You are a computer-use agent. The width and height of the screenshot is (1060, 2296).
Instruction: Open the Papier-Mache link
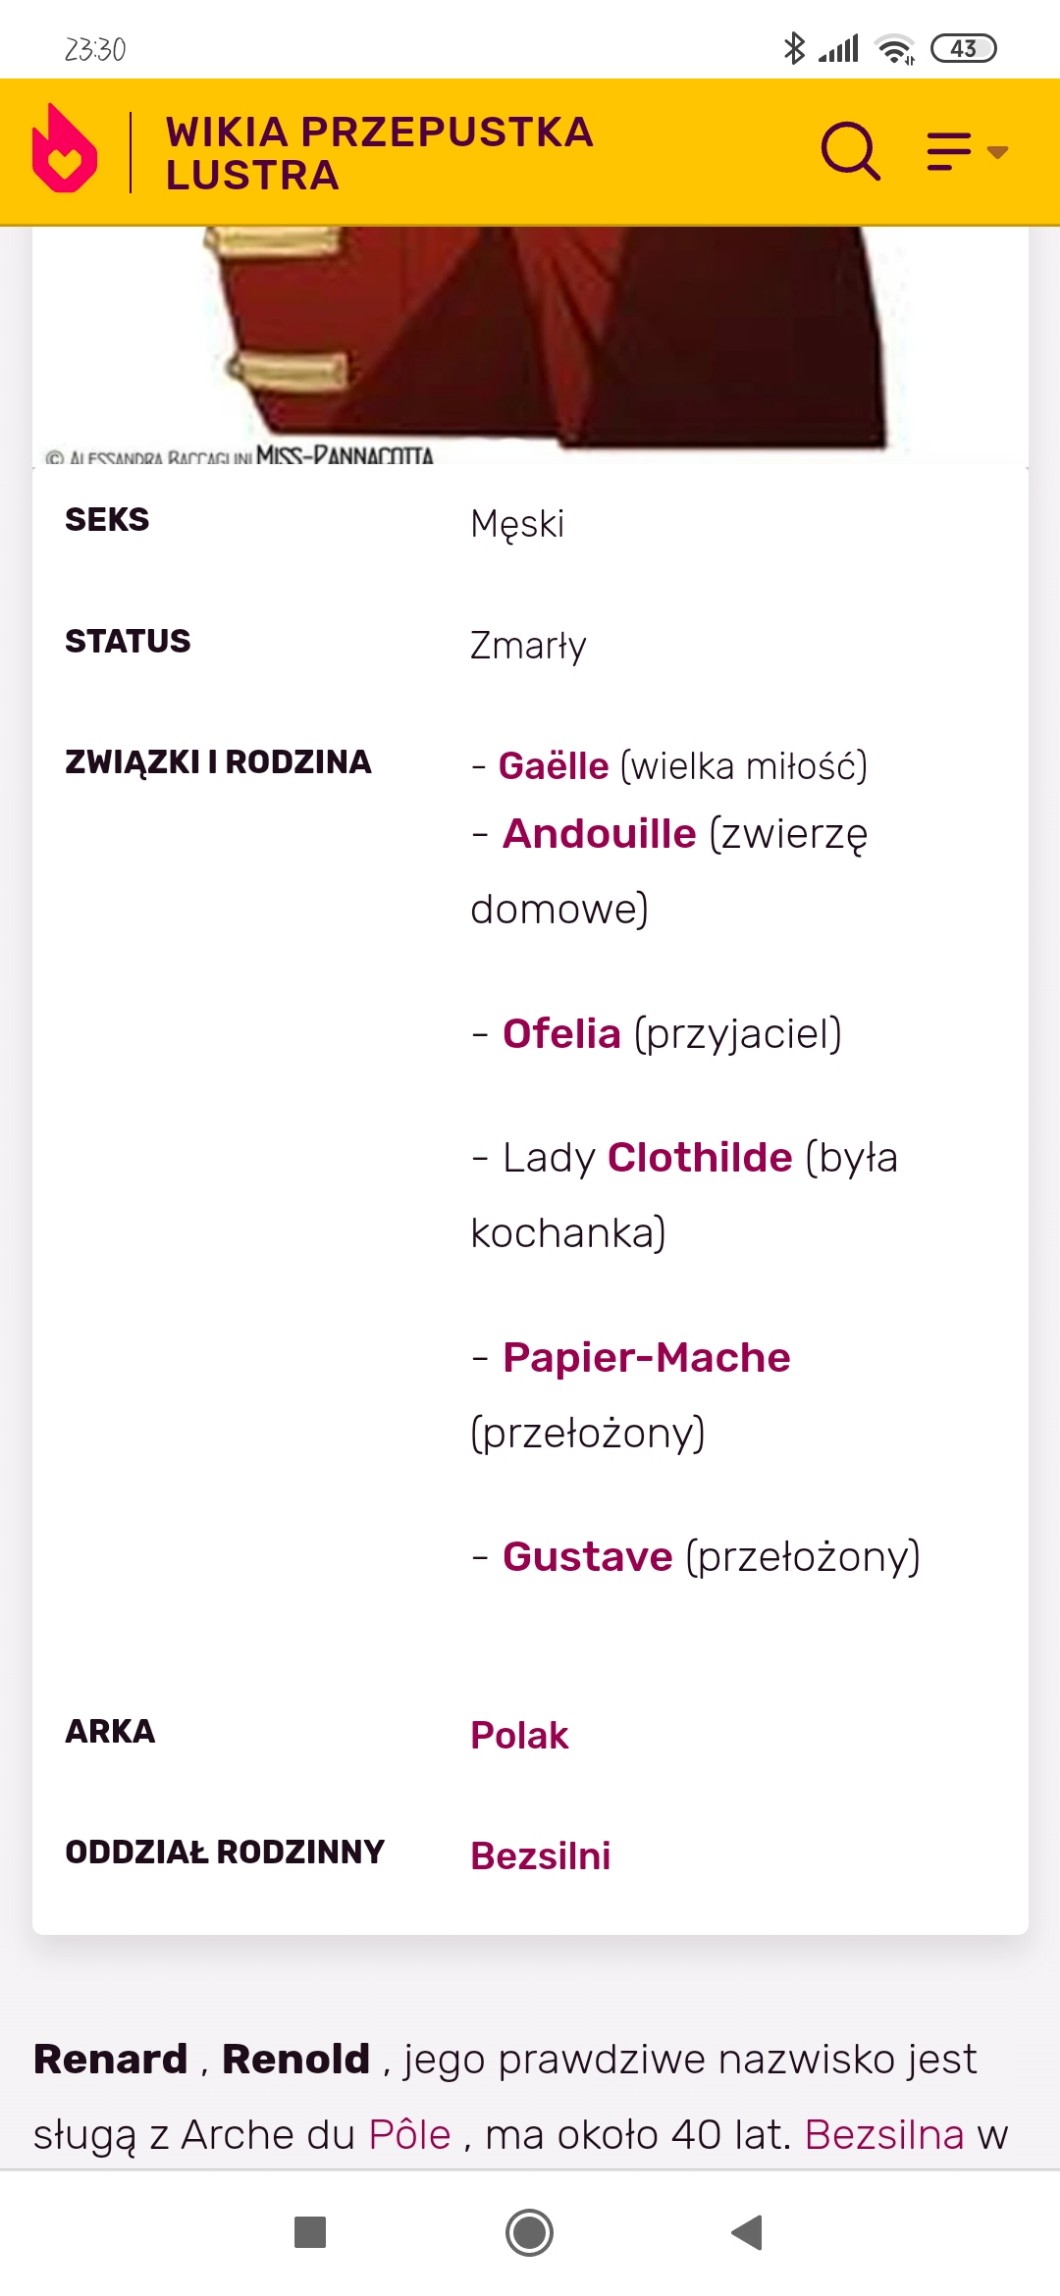(646, 1358)
